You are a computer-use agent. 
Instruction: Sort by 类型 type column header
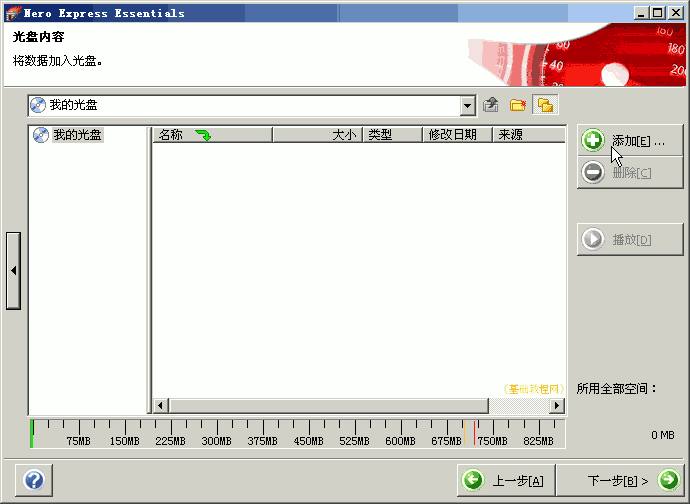pyautogui.click(x=391, y=135)
